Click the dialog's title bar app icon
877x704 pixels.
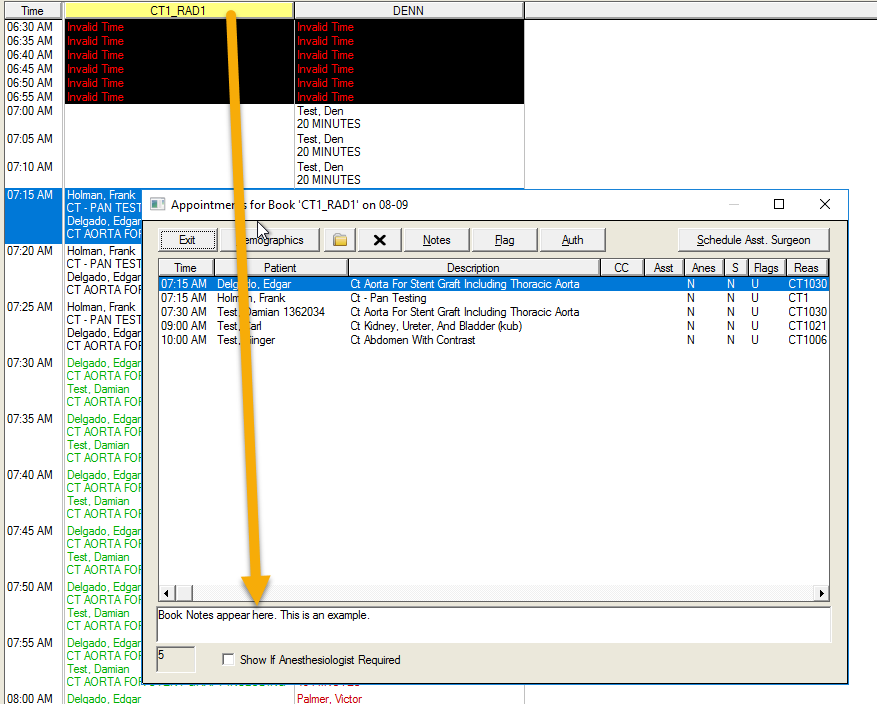(157, 204)
